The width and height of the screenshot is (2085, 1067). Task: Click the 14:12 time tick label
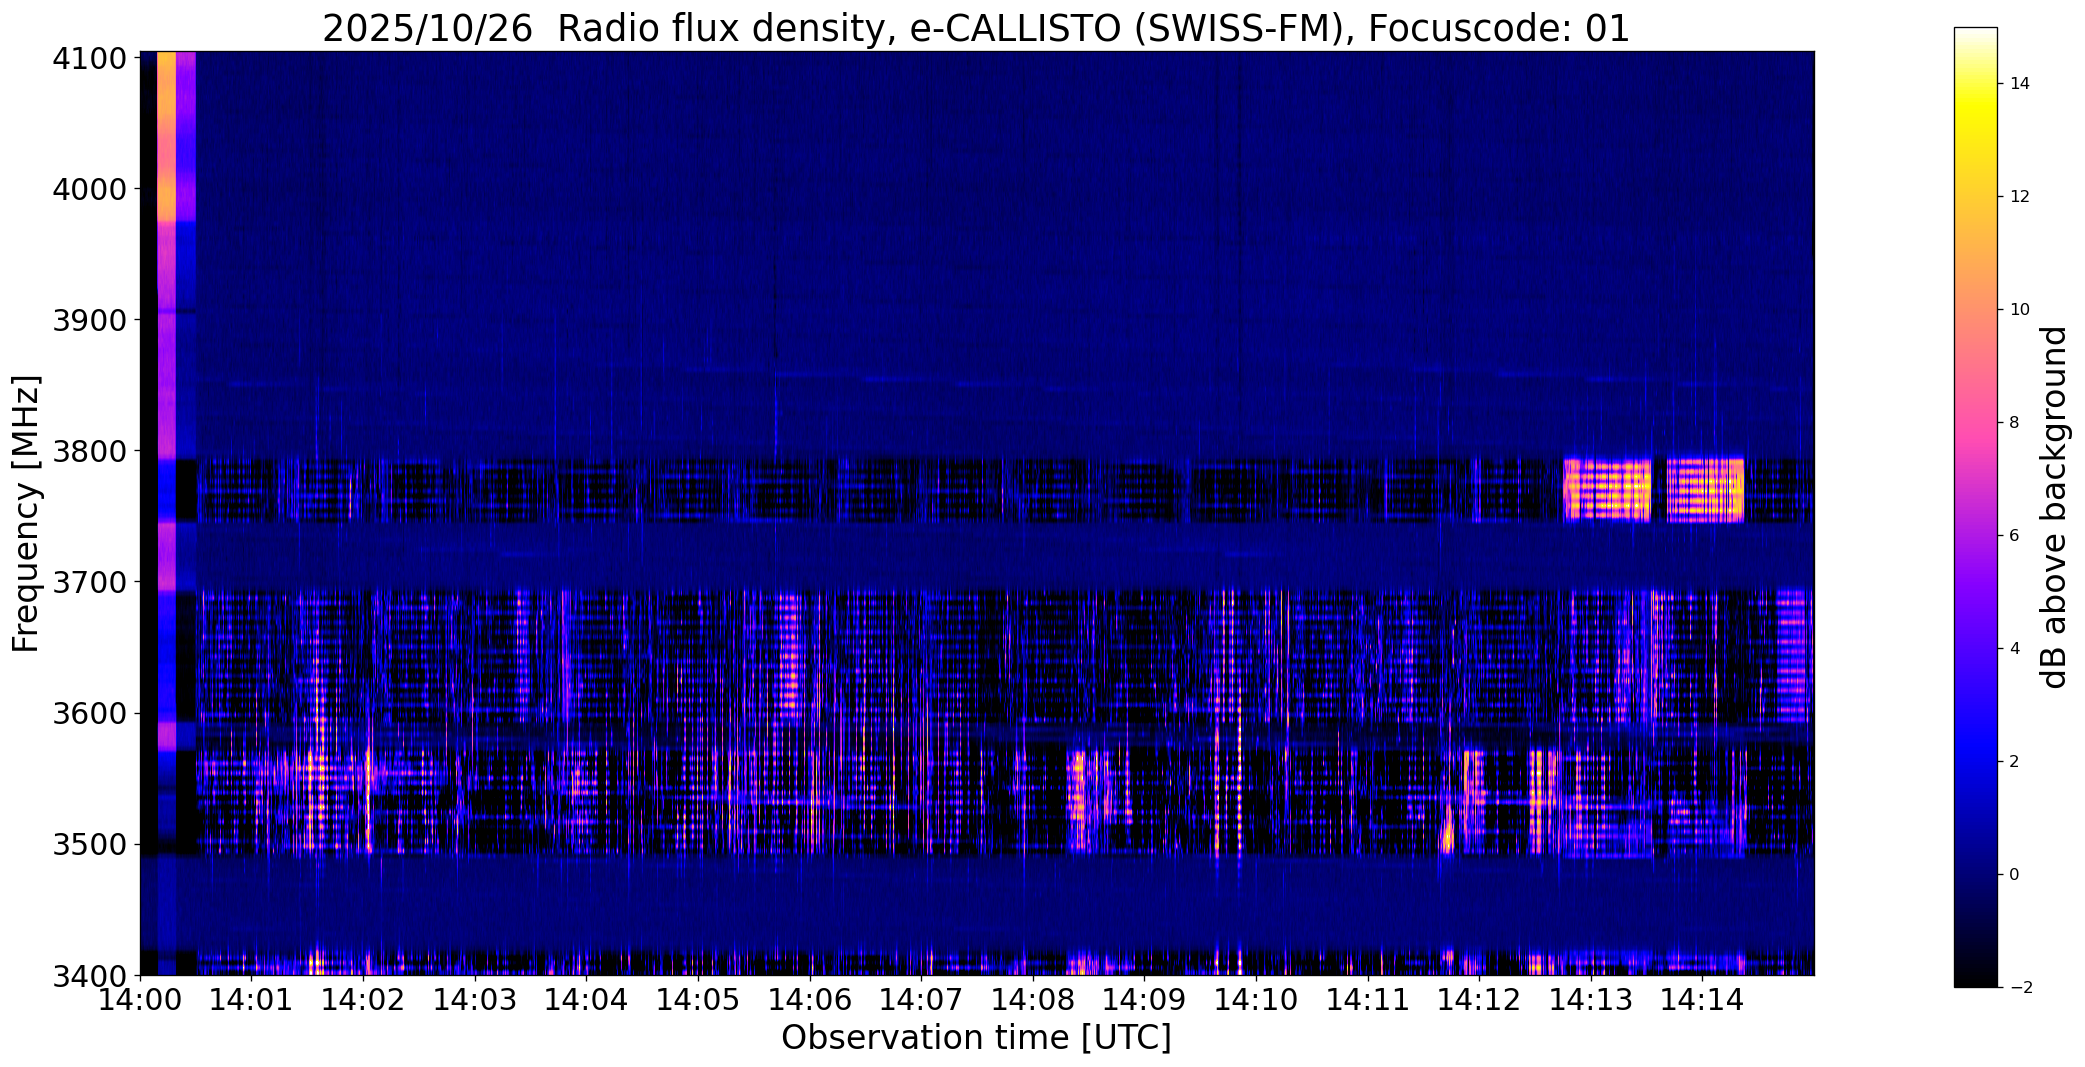tap(1479, 1000)
